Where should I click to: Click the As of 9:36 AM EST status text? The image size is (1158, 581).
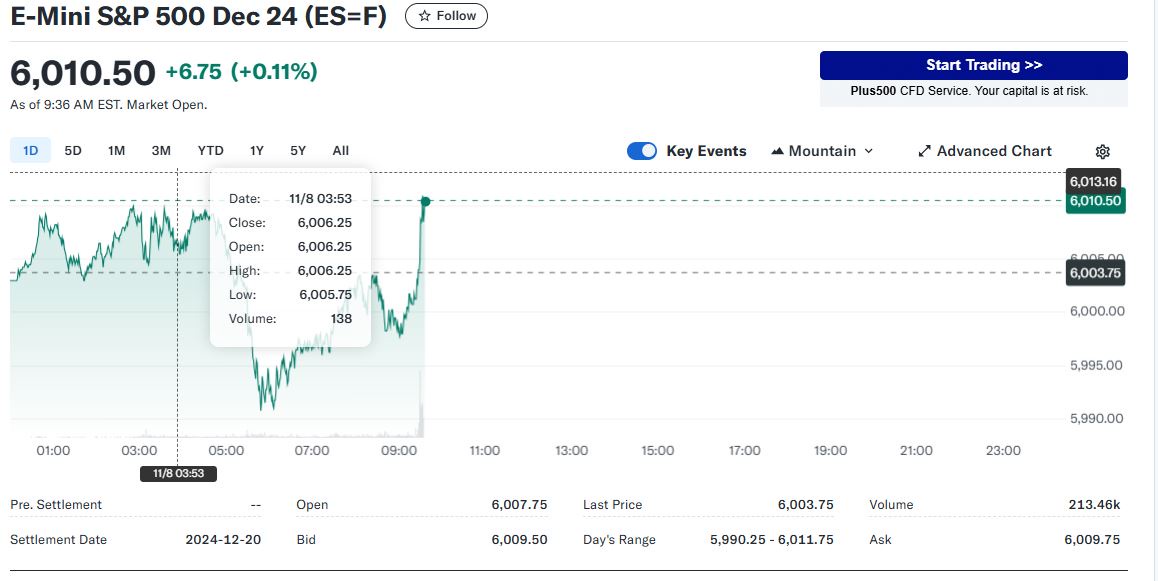109,105
